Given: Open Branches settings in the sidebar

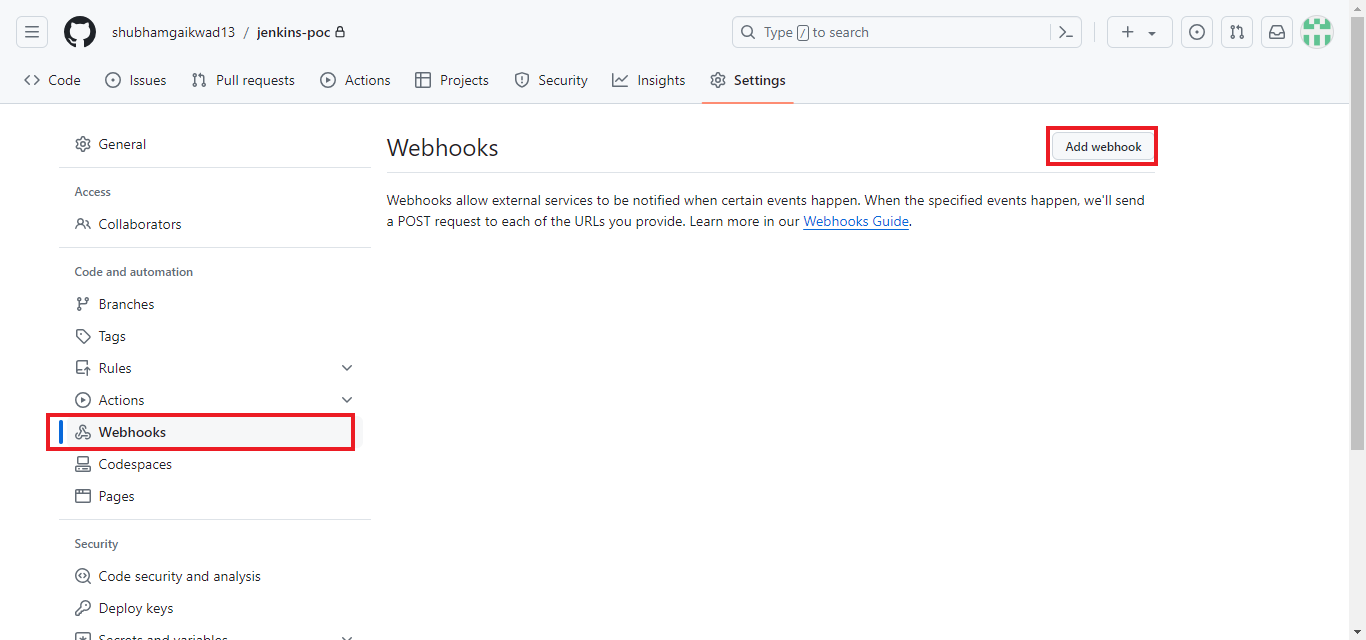Looking at the screenshot, I should 214,304.
